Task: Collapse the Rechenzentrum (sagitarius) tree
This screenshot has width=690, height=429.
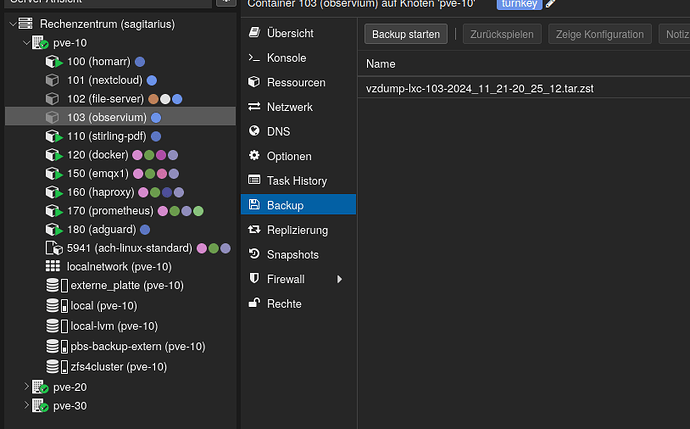Action: 13,23
